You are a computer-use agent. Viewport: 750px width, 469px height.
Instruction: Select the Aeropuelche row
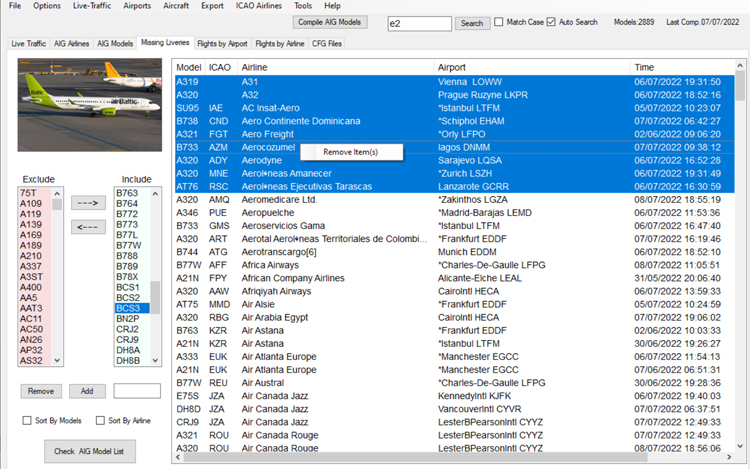tap(454, 213)
